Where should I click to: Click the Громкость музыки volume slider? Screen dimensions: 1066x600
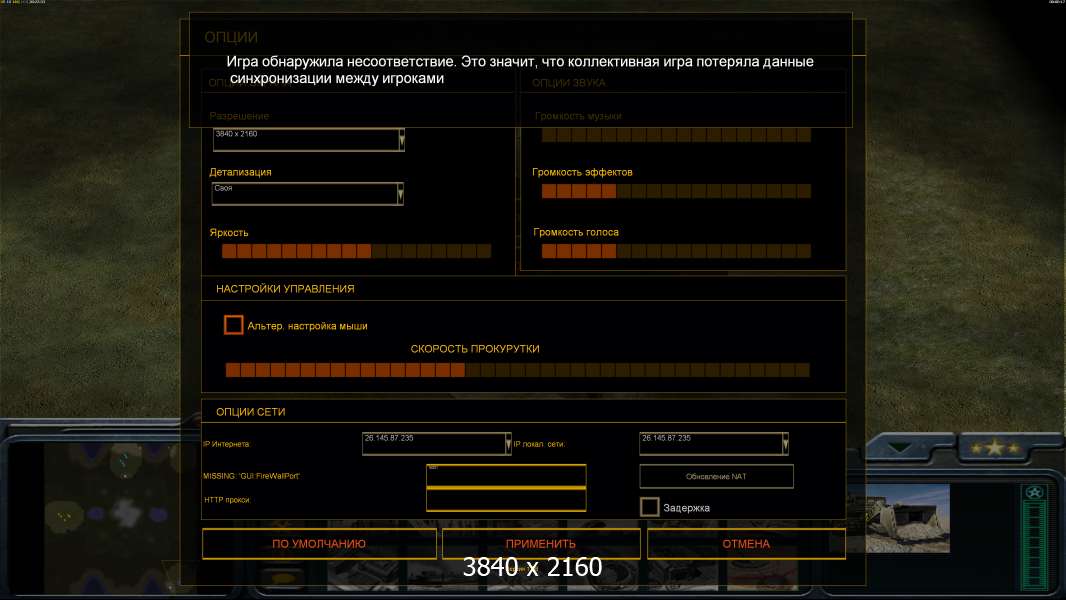676,135
